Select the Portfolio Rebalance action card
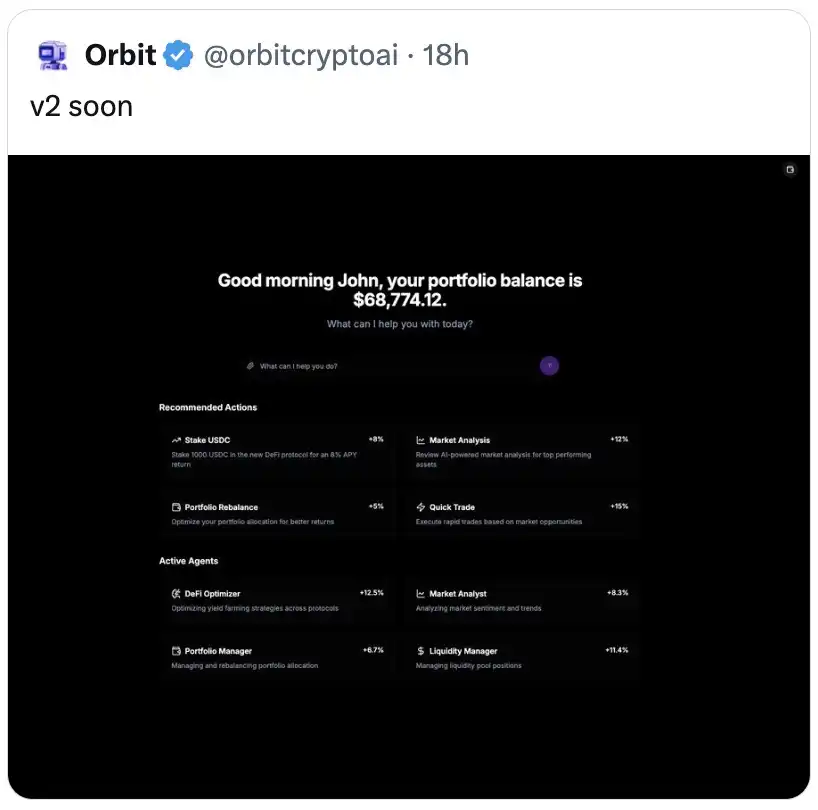Screen dimensions: 818x810 click(x=277, y=514)
